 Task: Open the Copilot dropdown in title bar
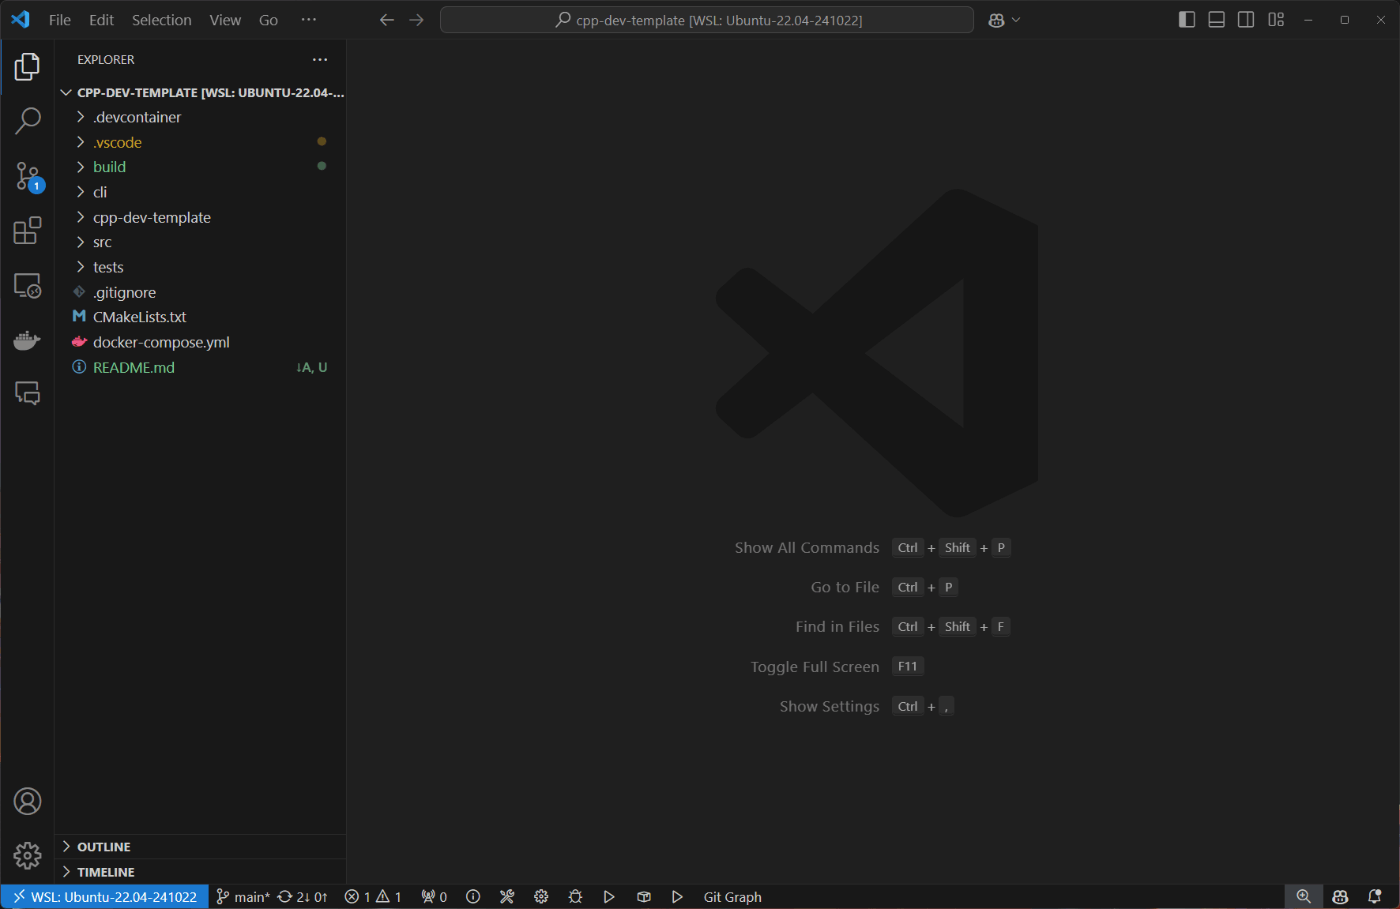click(x=1004, y=20)
